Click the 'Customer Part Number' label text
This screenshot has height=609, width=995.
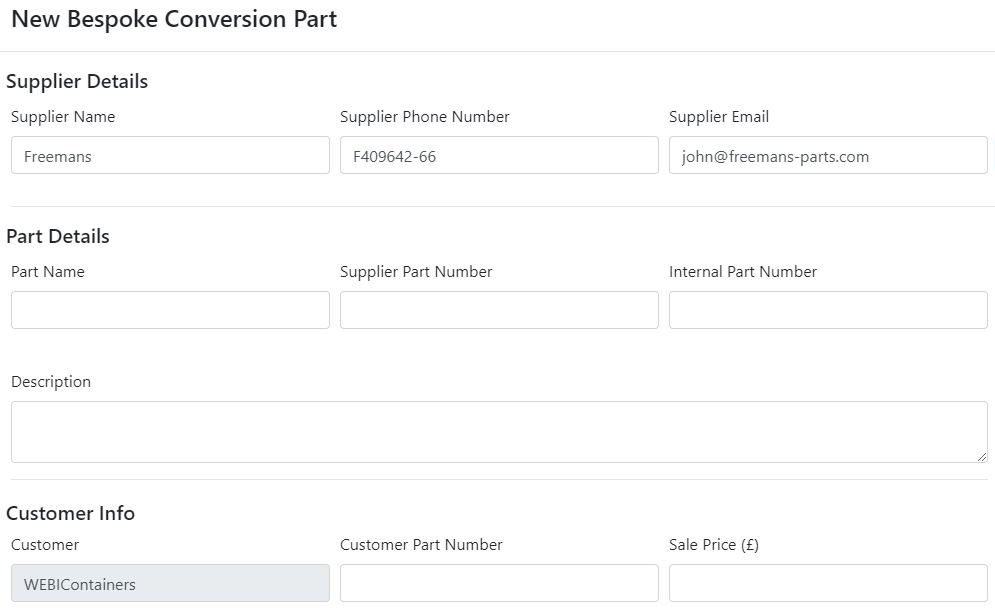pos(421,545)
